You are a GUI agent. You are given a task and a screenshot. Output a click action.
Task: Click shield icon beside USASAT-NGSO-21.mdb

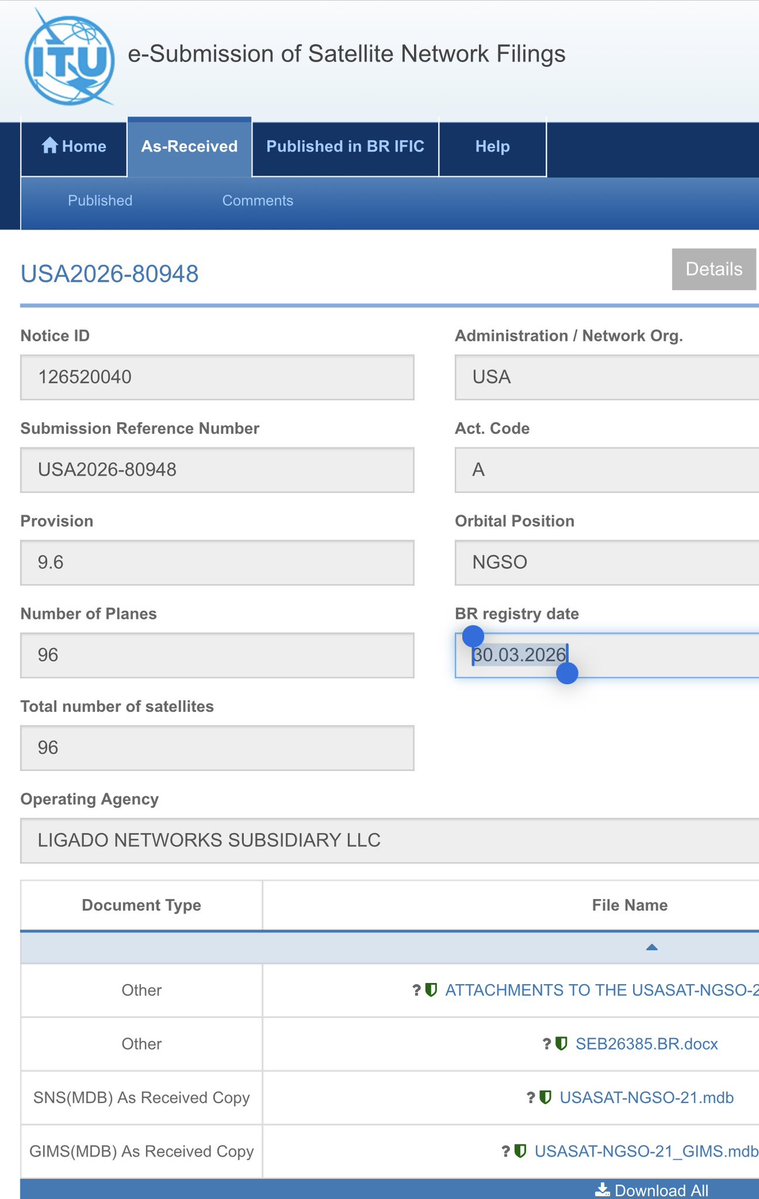click(x=545, y=1097)
